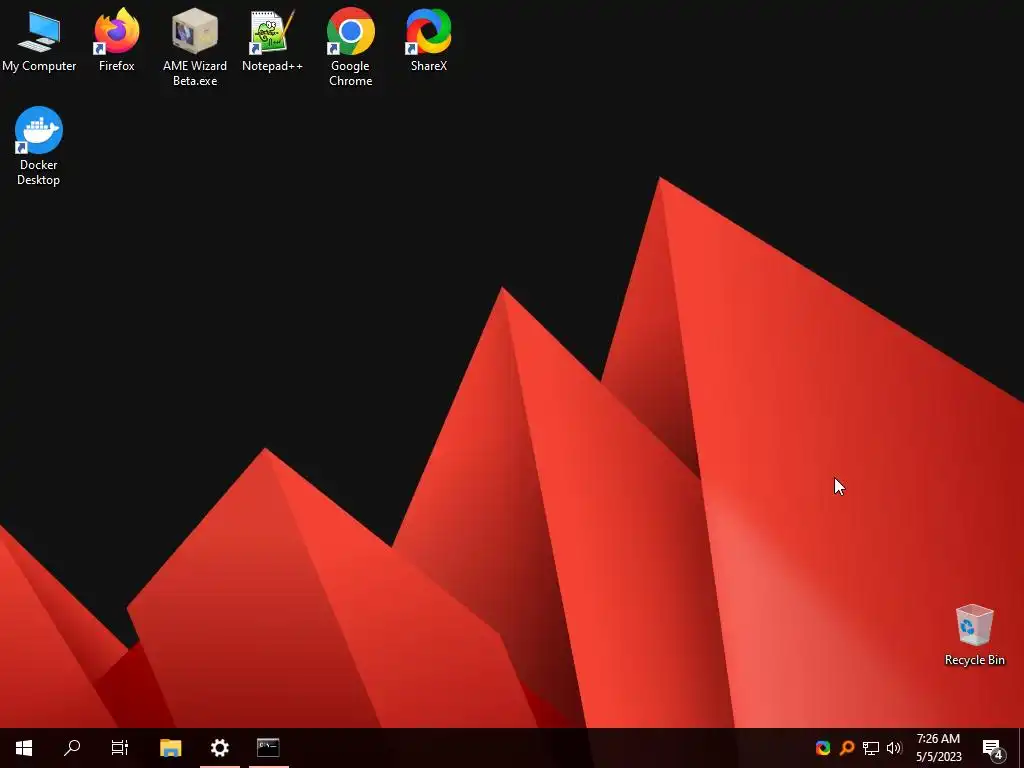
Task: Select the My Computer desktop icon
Action: 39,40
